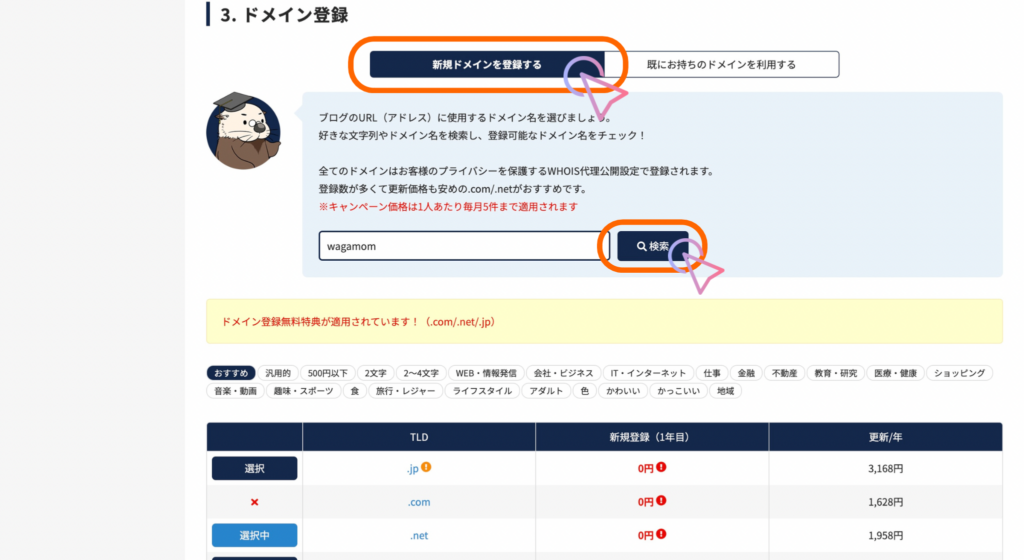
Task: Click the domain name input field with wagamom
Action: tap(457, 246)
